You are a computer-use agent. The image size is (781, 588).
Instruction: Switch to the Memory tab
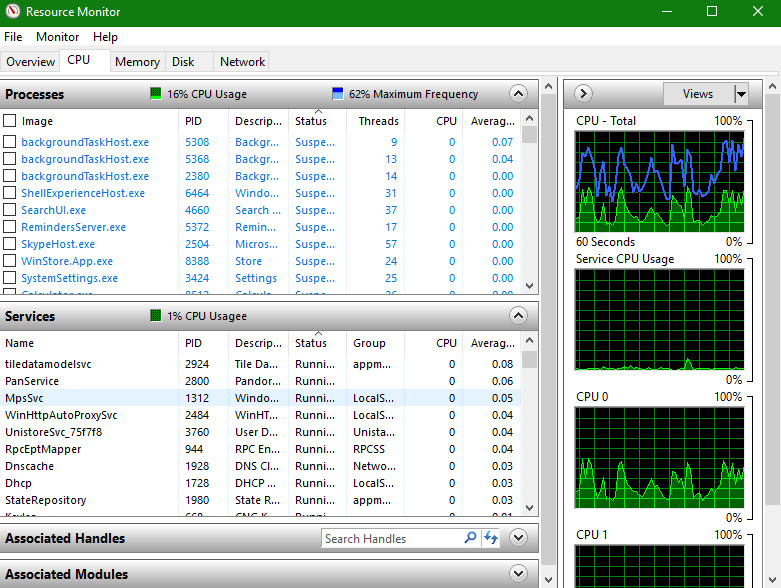coord(137,62)
